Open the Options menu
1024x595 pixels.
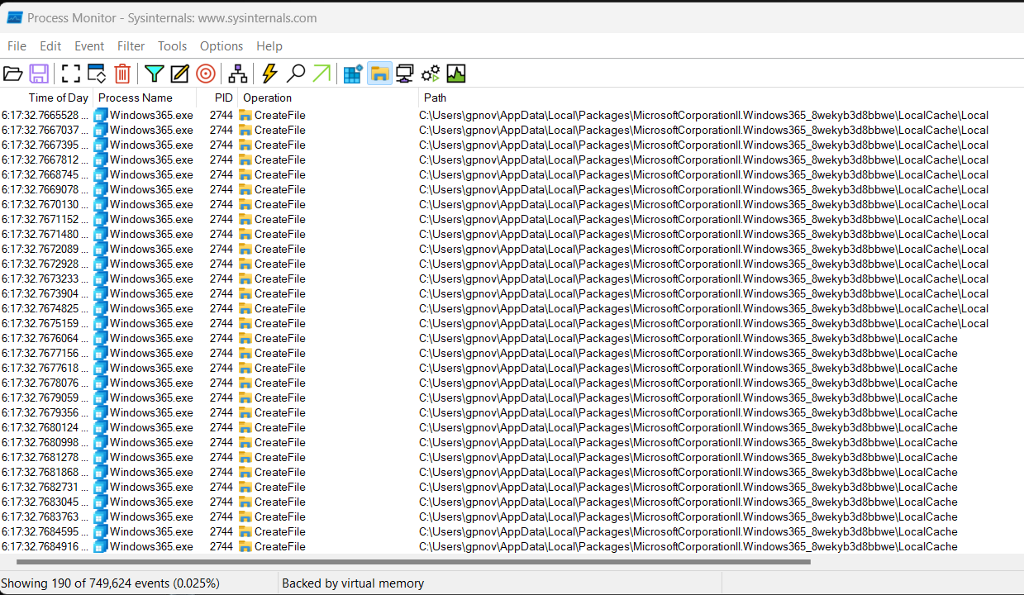coord(221,46)
